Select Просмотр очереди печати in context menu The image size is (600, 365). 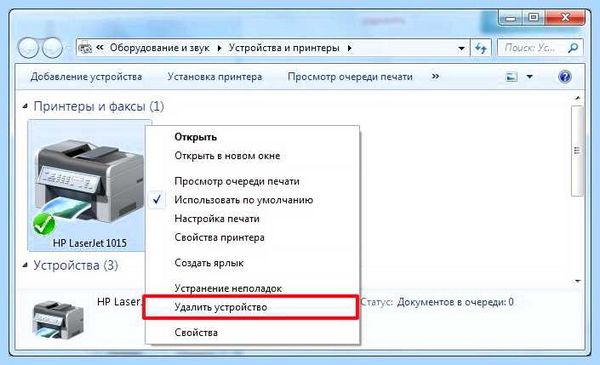pyautogui.click(x=252, y=181)
